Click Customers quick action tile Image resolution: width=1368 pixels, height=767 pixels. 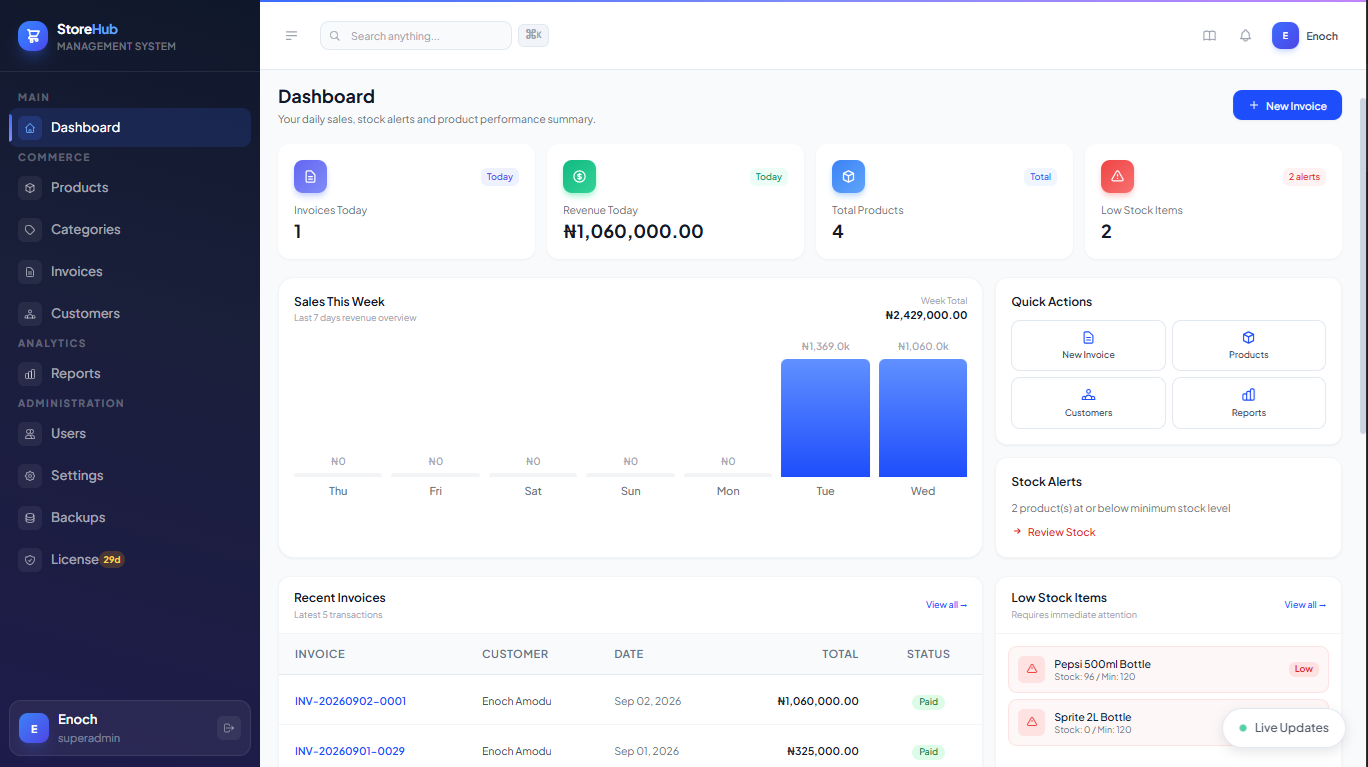[1088, 403]
